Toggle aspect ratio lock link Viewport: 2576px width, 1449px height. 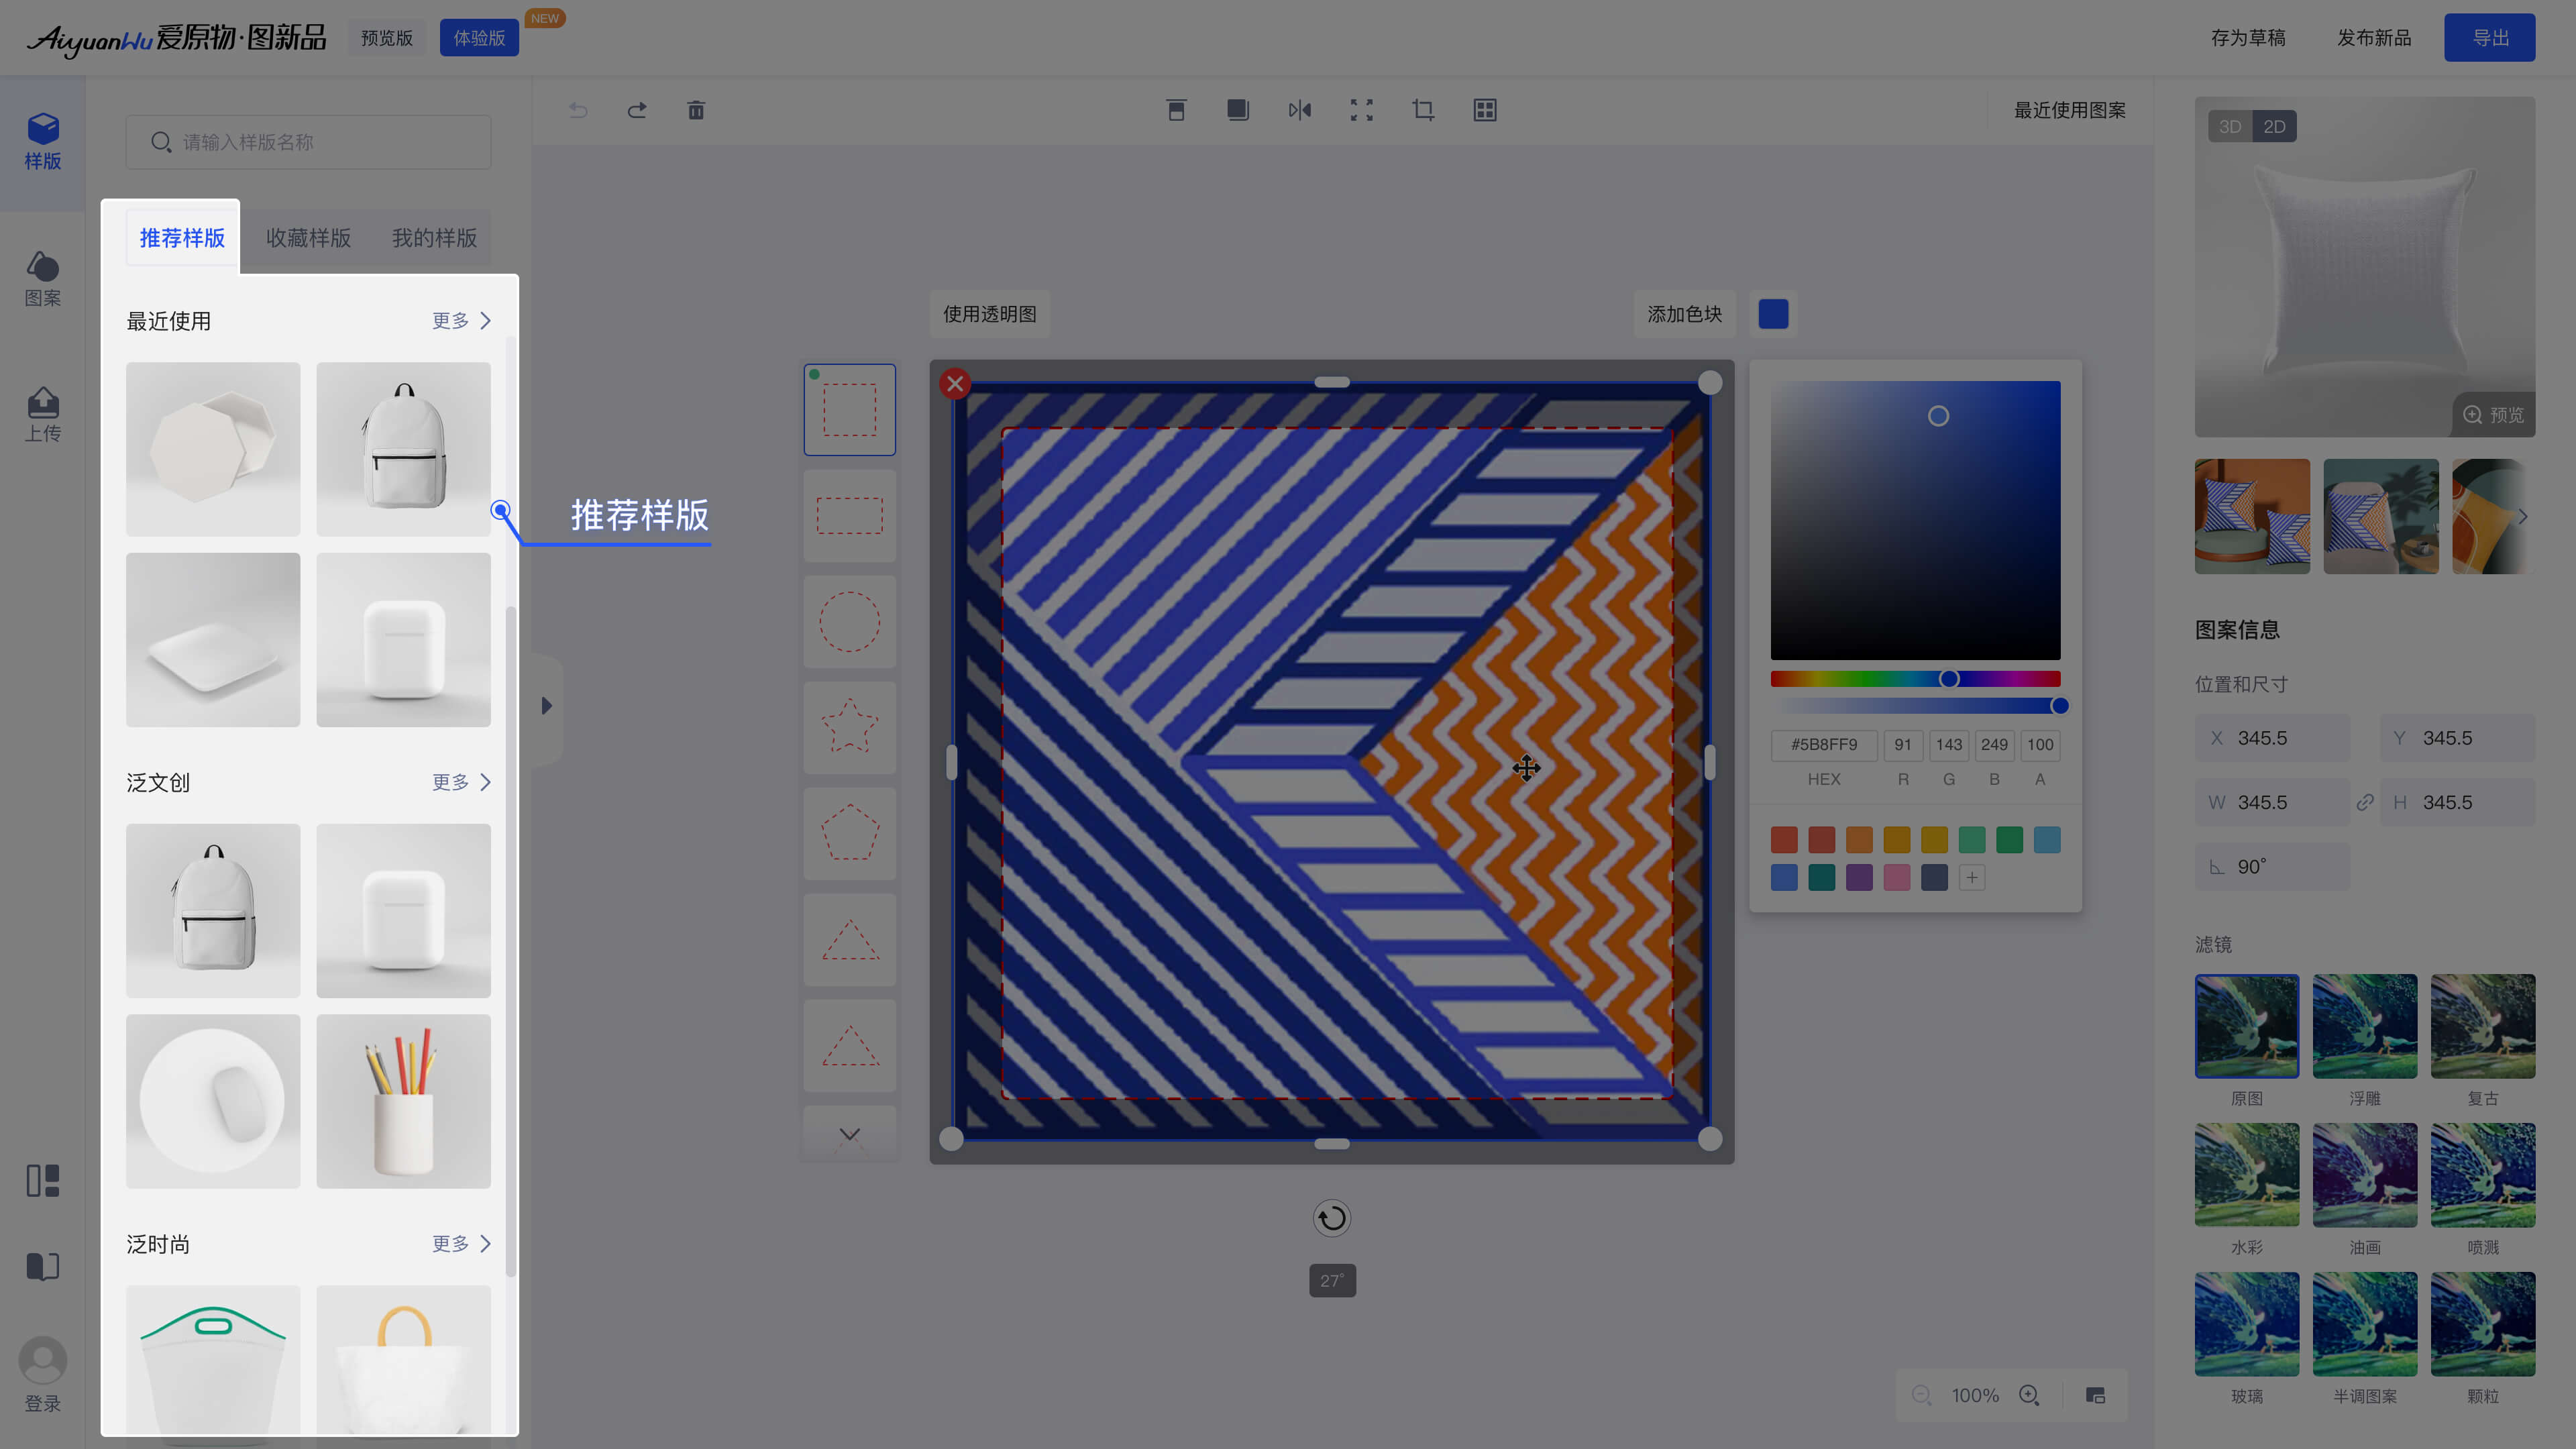point(2365,802)
